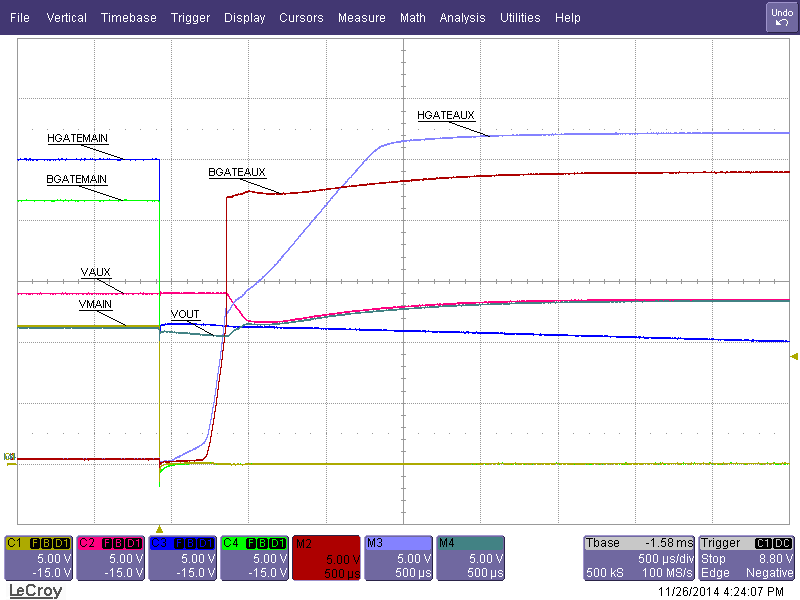Toggle the M4 trace via its descriptor box

click(x=470, y=558)
